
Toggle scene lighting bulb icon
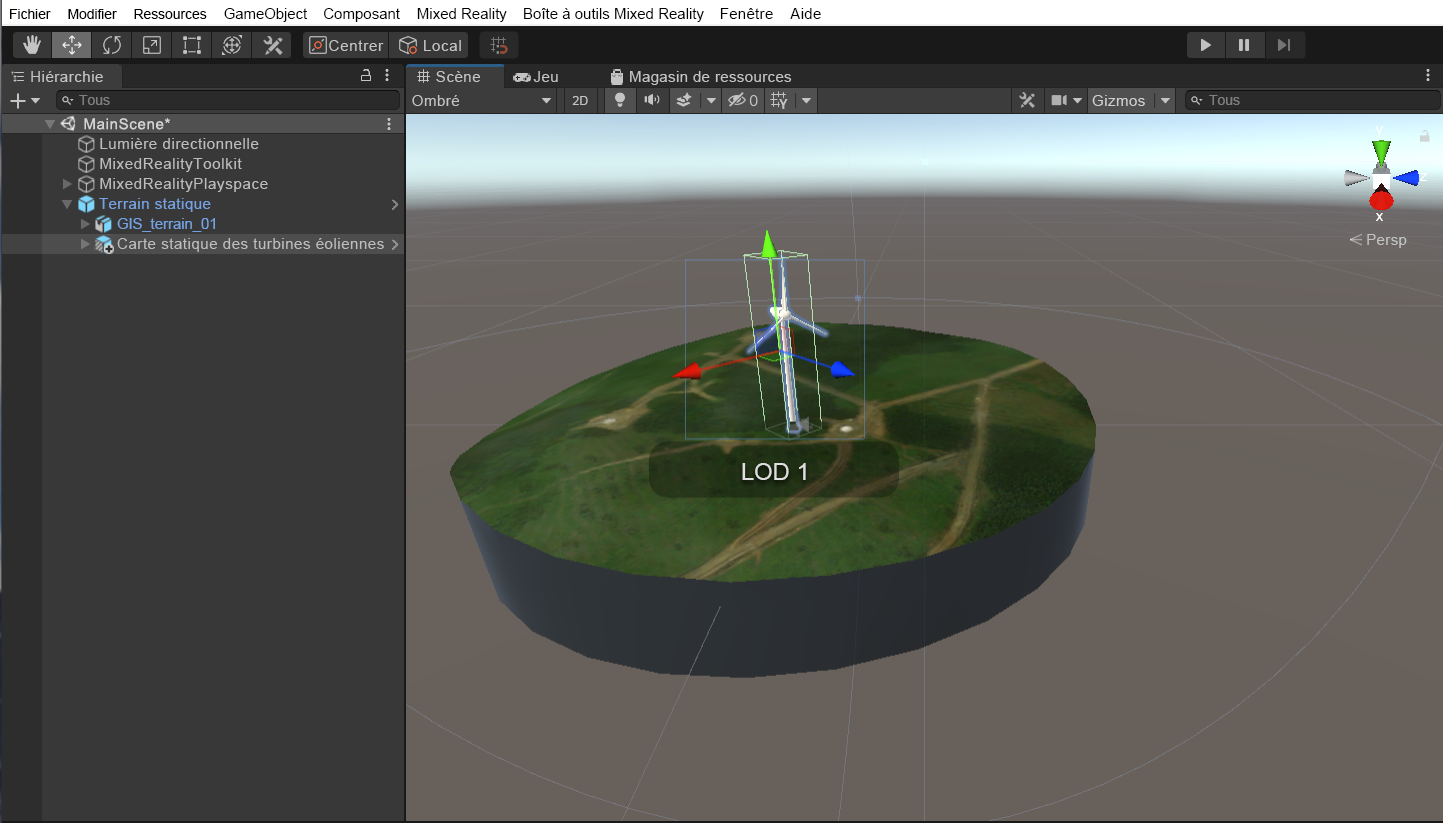tap(620, 100)
